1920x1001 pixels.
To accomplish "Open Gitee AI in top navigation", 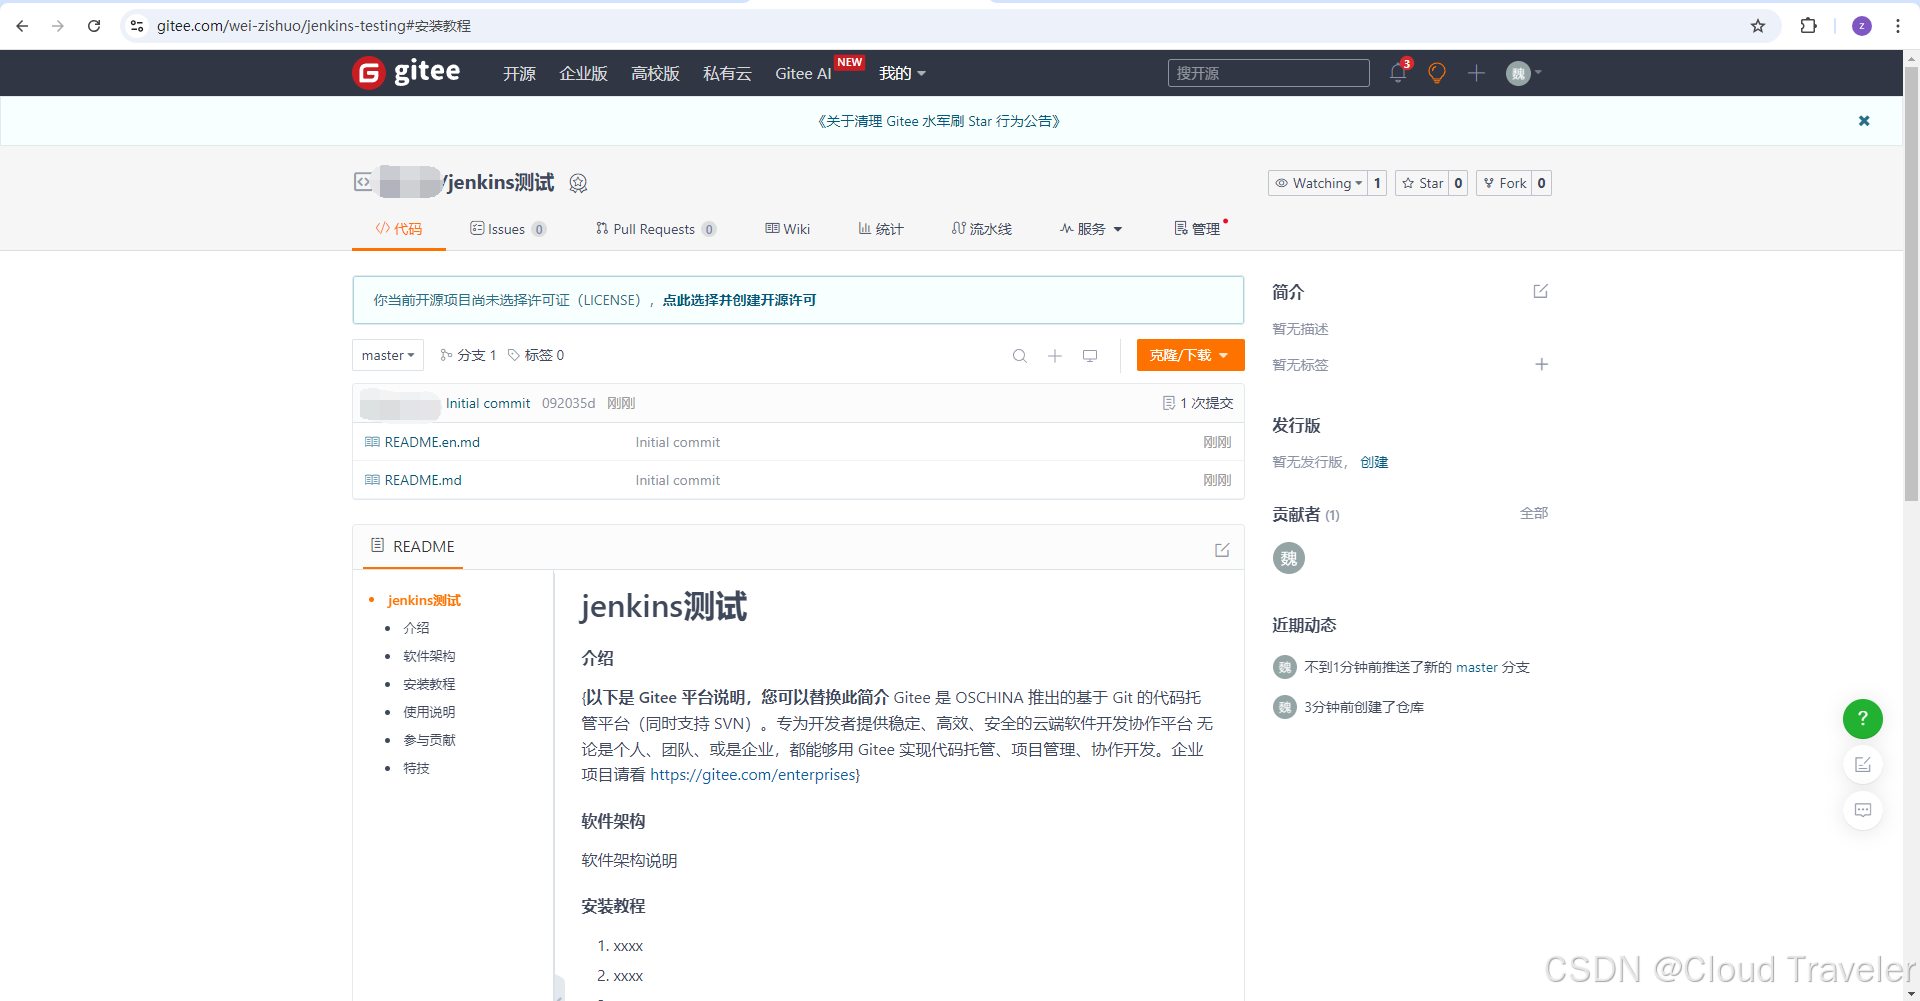I will pyautogui.click(x=803, y=73).
